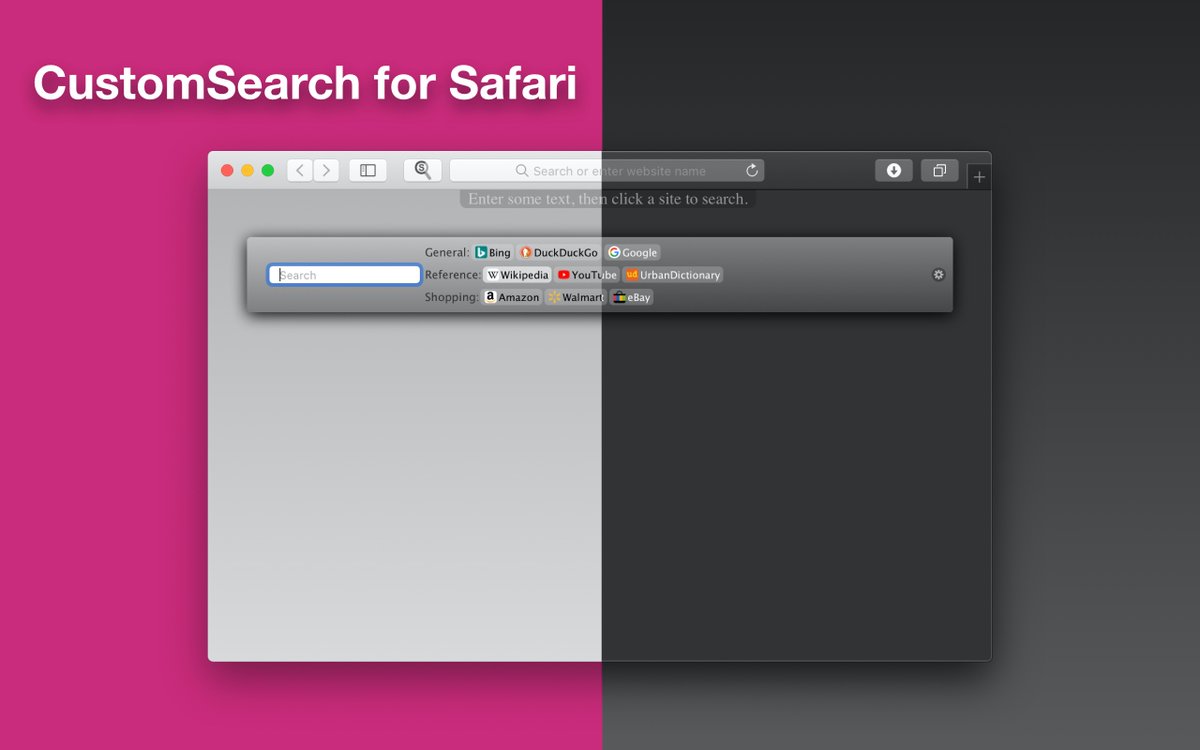Click the Safari address bar
The width and height of the screenshot is (1200, 750).
(607, 171)
